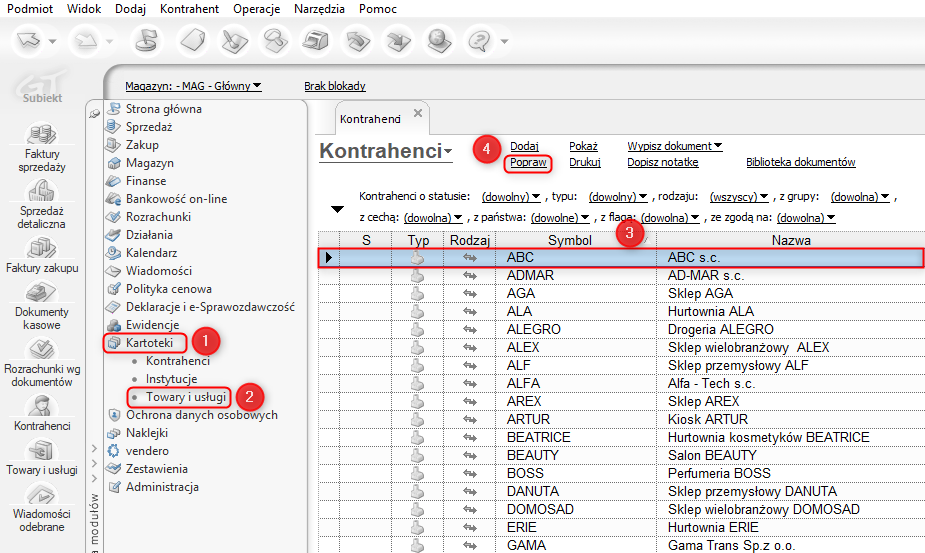
Task: Open Narzędzia menu
Action: tap(319, 9)
